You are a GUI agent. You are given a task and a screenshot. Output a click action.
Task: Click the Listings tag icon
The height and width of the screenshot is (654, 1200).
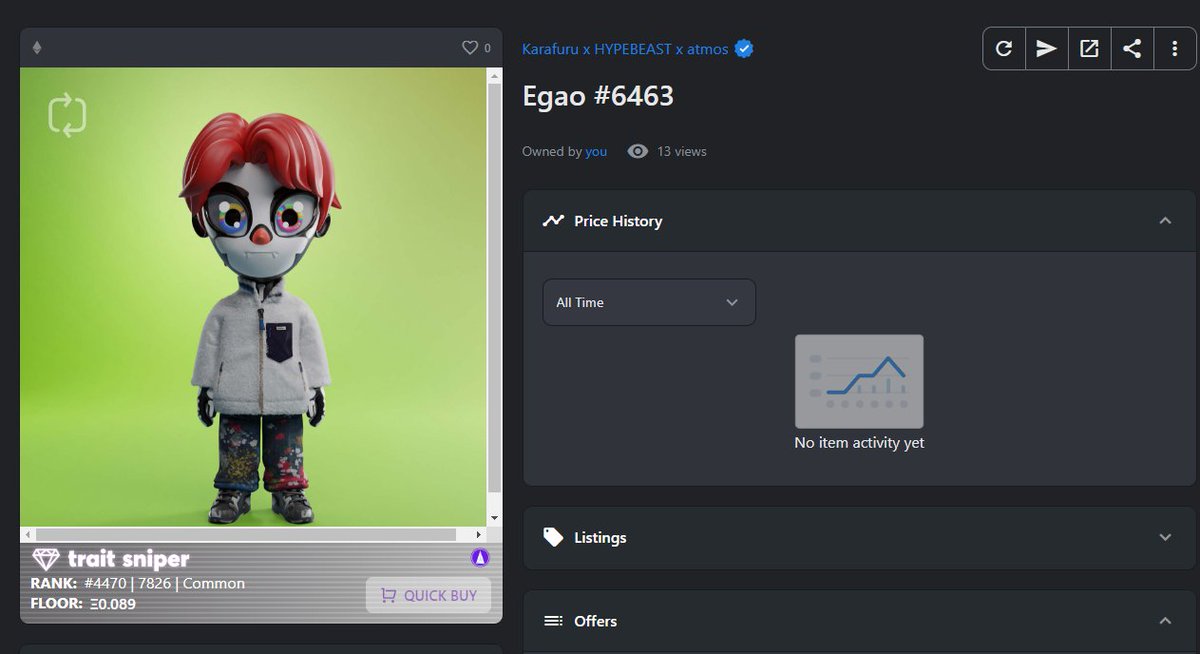click(x=553, y=537)
